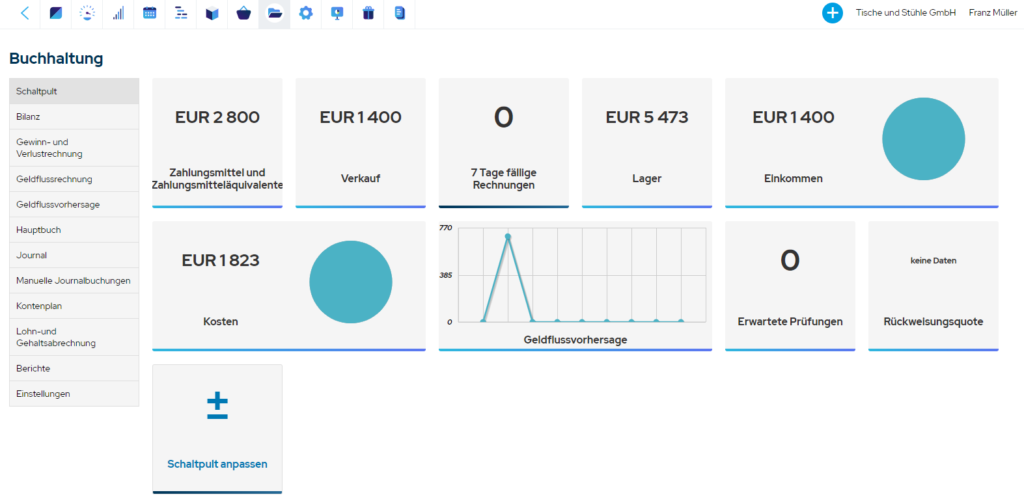Viewport: 1024px width, 497px height.
Task: Open the presentation screen icon
Action: (x=337, y=13)
